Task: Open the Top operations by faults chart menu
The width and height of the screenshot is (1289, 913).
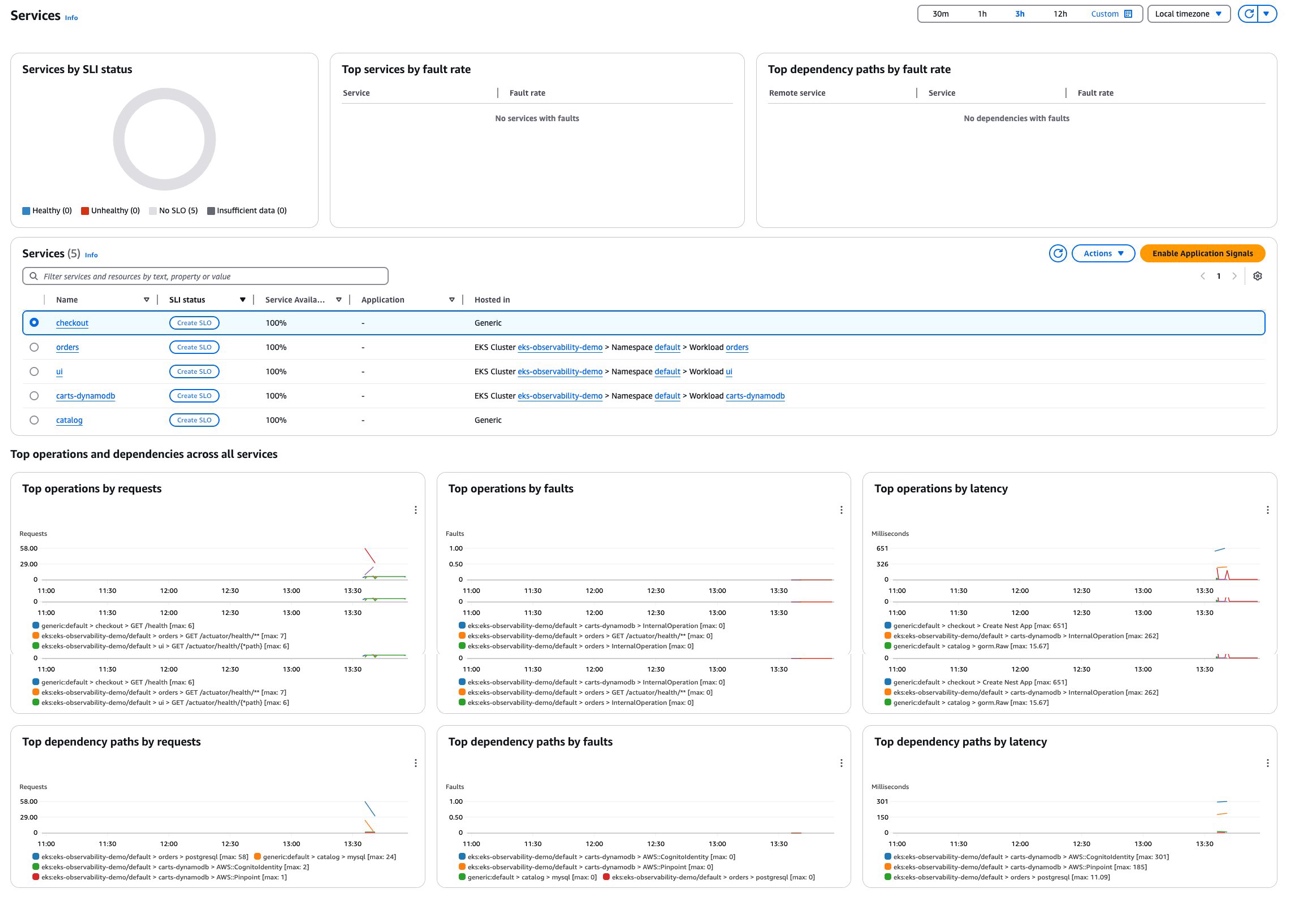Action: (x=841, y=510)
